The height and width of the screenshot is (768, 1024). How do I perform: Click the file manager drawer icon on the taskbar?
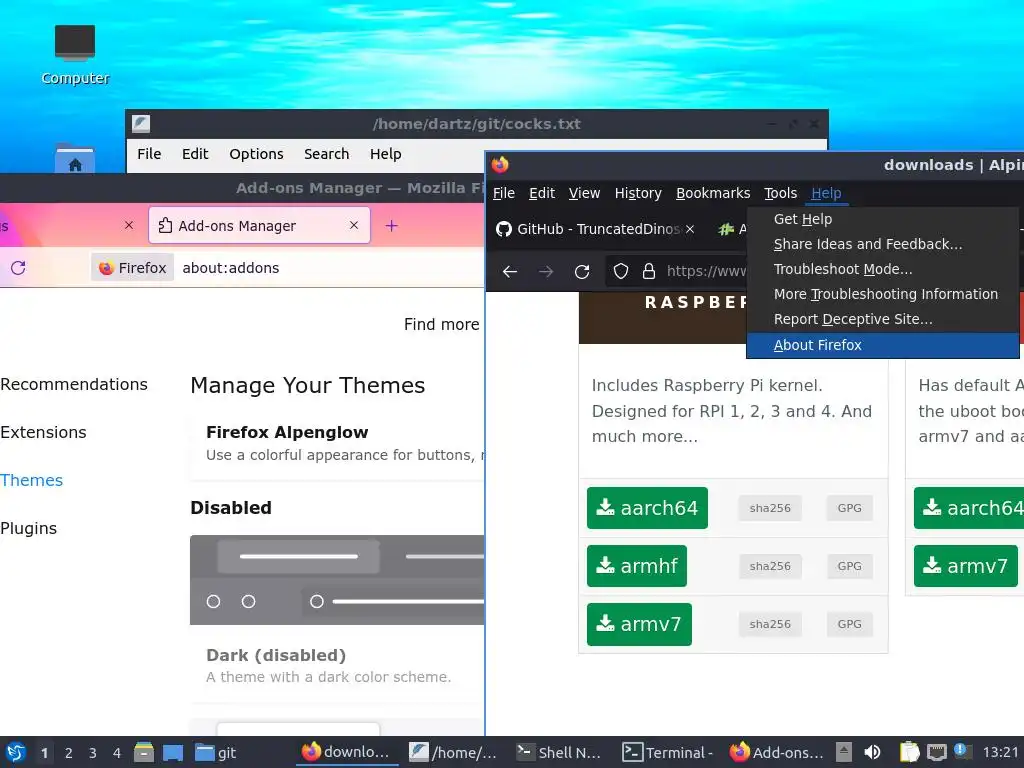tap(144, 752)
